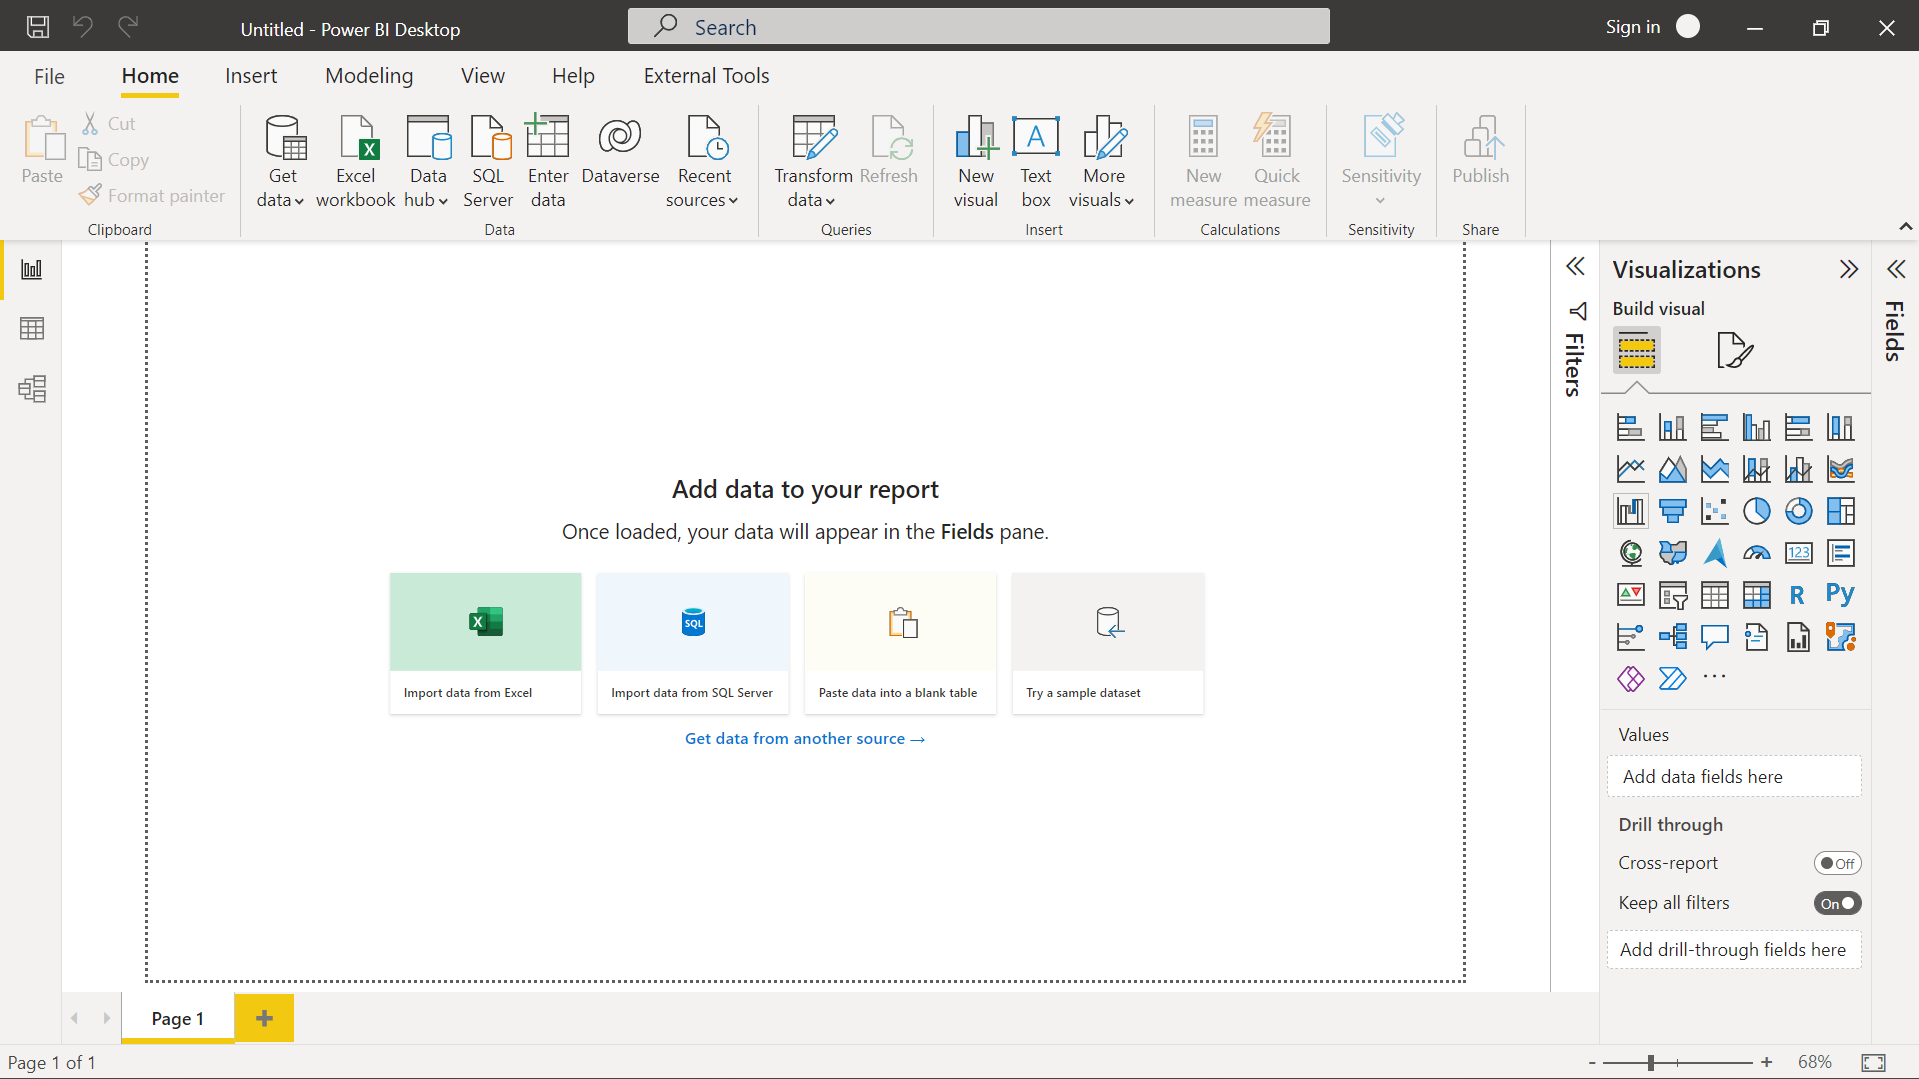Select the filled map visual
Image resolution: width=1919 pixels, height=1079 pixels.
[1673, 552]
